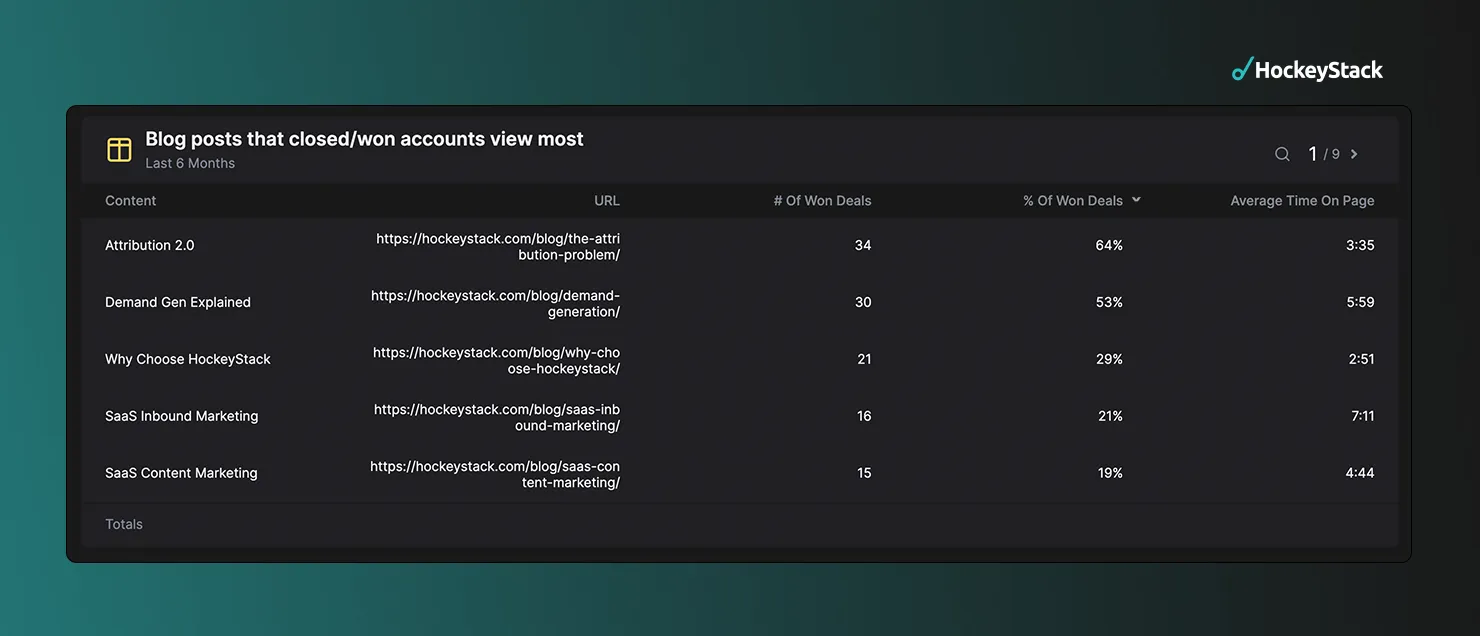
Task: Sort by # Of Won Deals header
Action: [822, 201]
